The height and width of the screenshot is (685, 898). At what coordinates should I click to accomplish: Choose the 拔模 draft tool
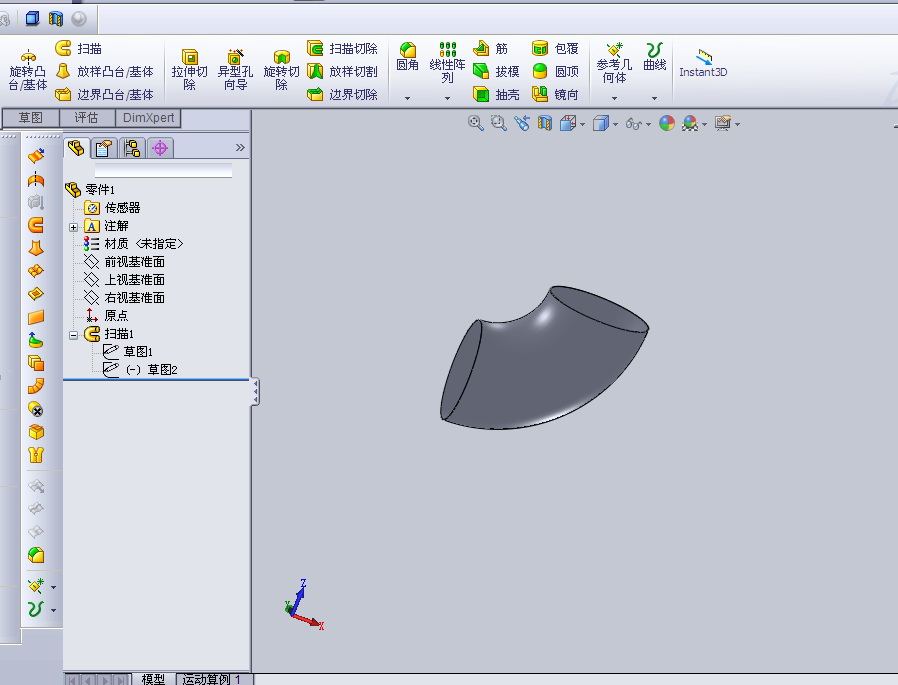(x=497, y=72)
